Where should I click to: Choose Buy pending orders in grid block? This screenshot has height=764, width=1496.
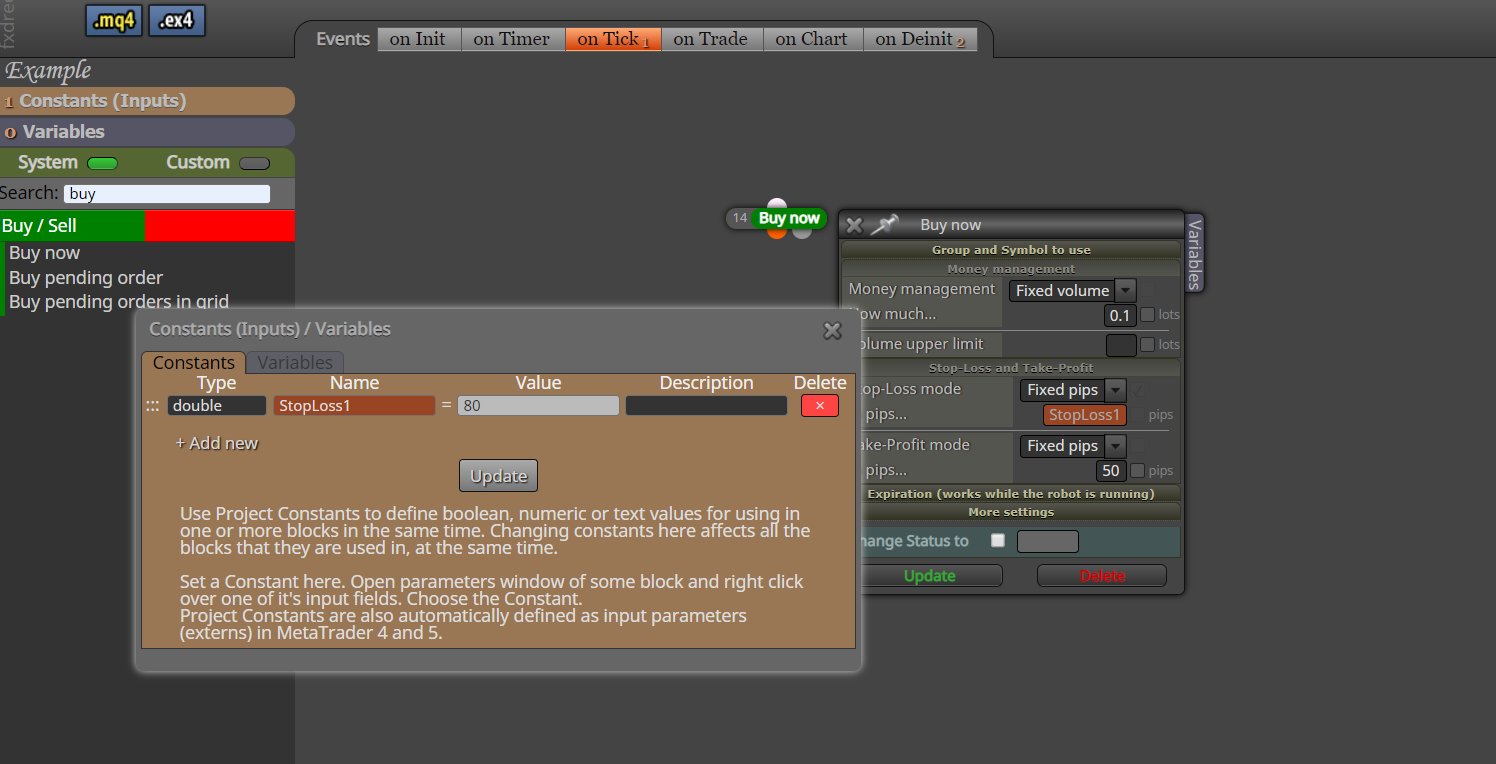[119, 302]
